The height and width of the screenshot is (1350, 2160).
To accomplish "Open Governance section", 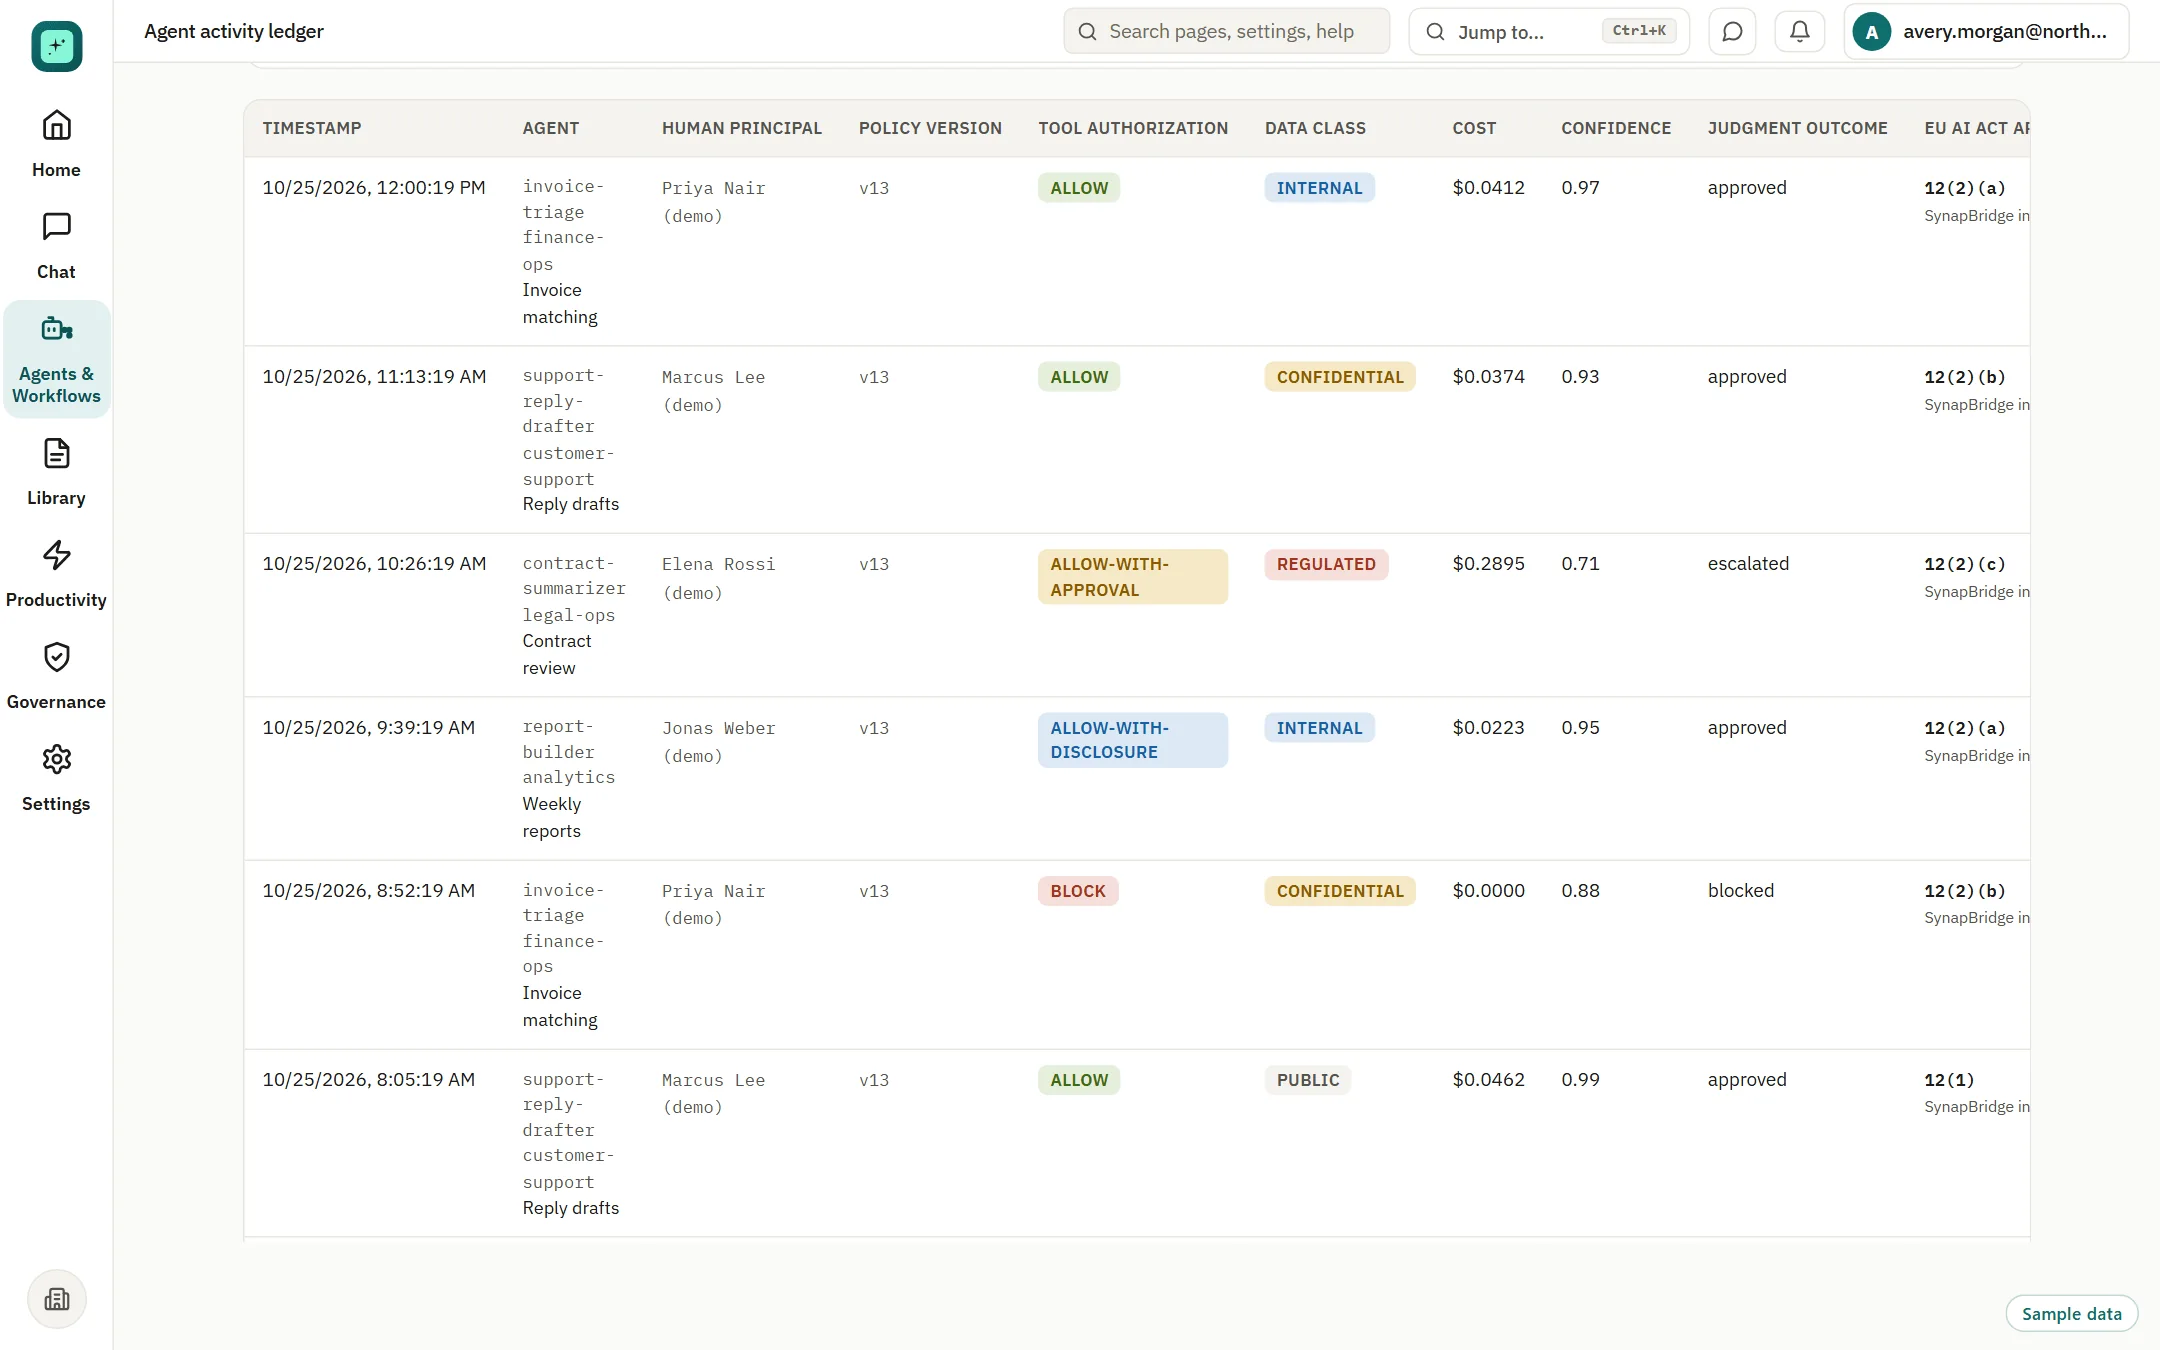I will 56,676.
